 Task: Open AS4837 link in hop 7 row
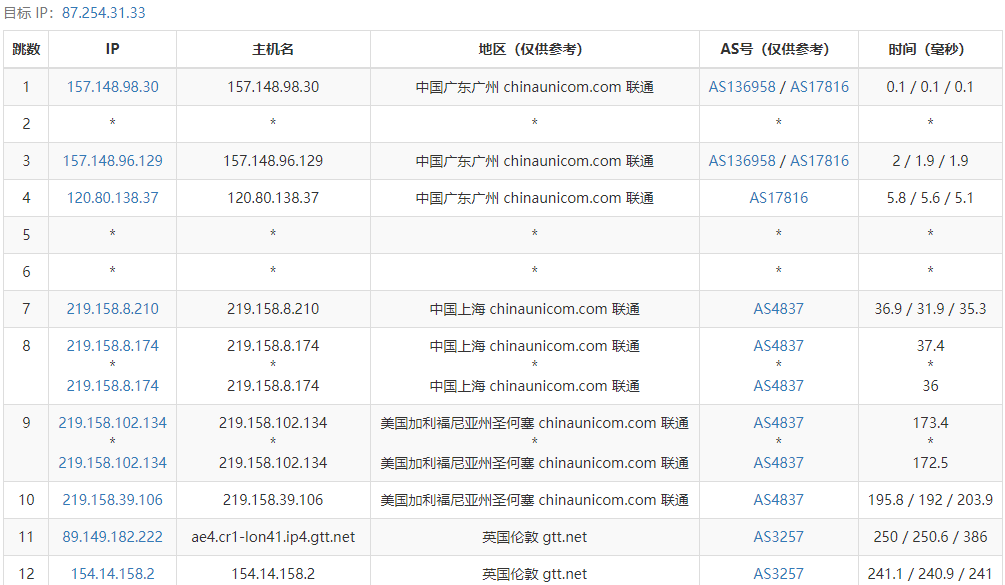click(x=778, y=309)
